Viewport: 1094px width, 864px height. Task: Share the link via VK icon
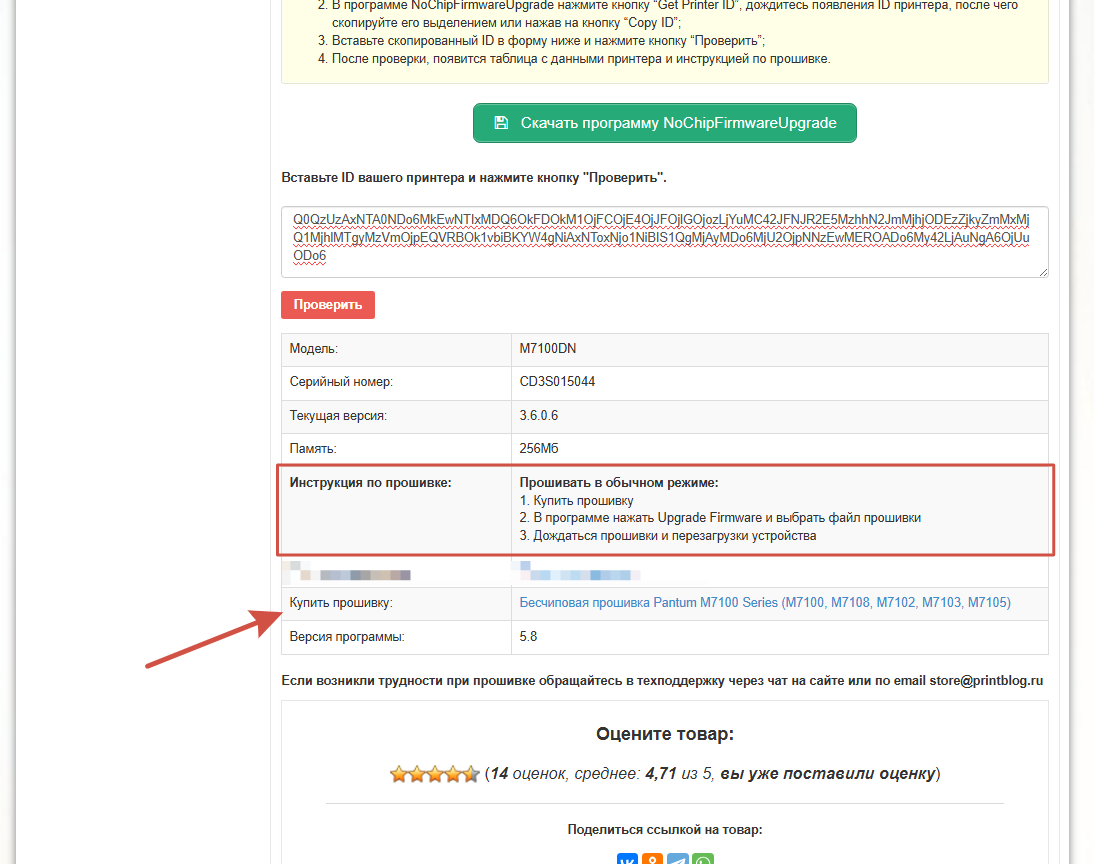pyautogui.click(x=628, y=859)
